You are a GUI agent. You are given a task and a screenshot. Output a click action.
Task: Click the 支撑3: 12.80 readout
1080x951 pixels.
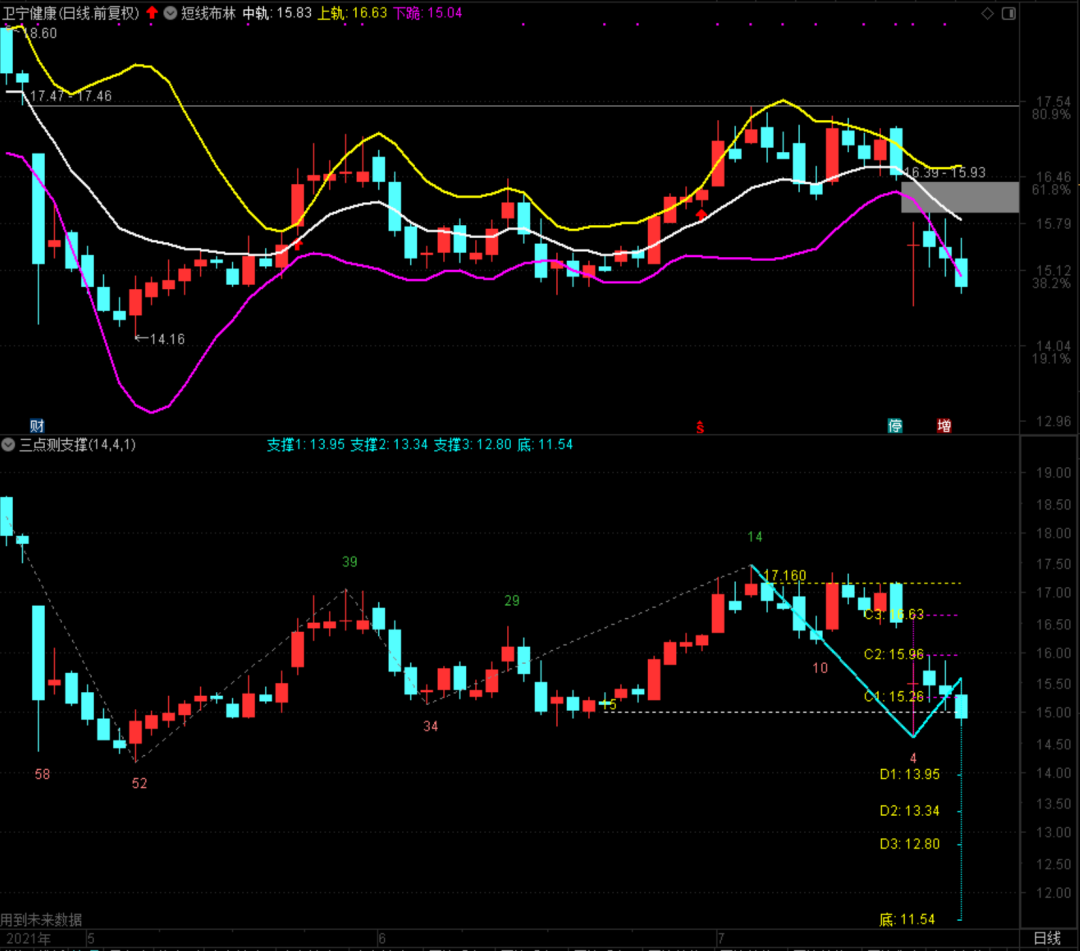coord(472,445)
